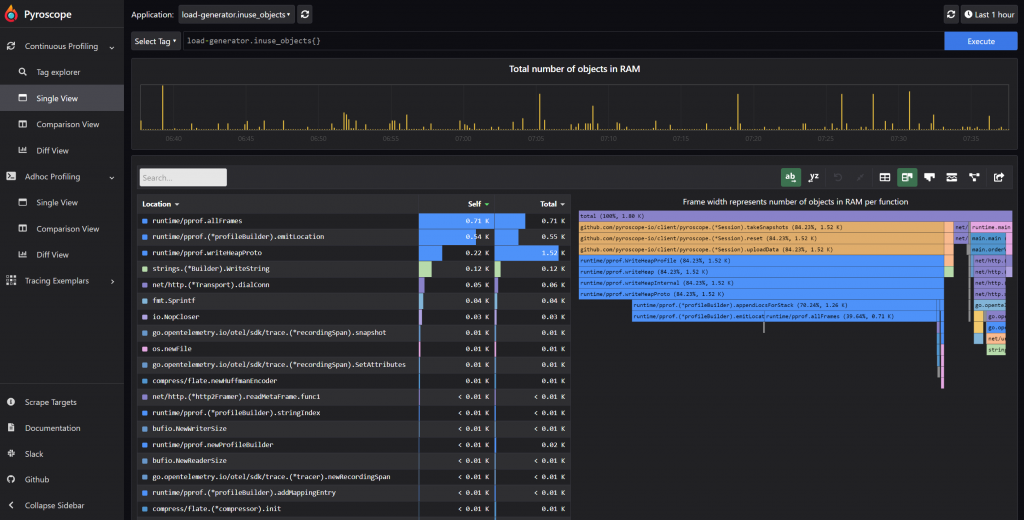
Task: Select the table and flamegraph combined view
Action: coord(907,177)
